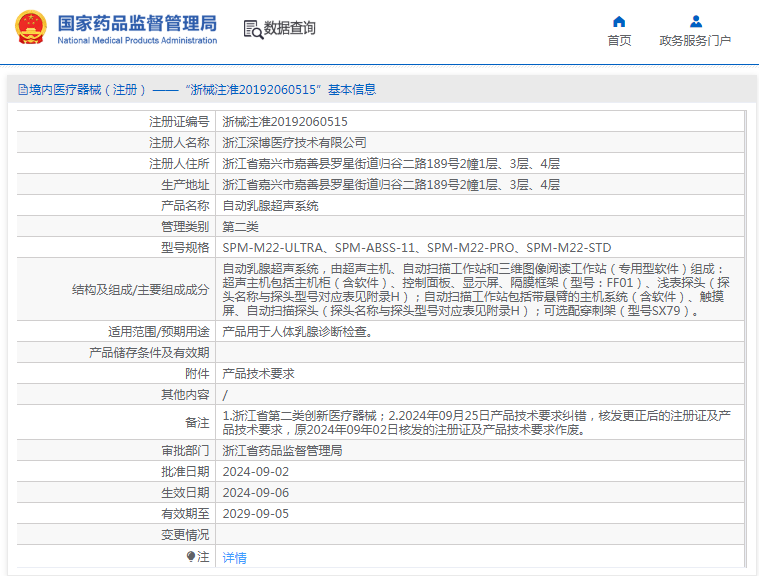Click the 批准日期 label
The image size is (759, 576).
click(185, 471)
